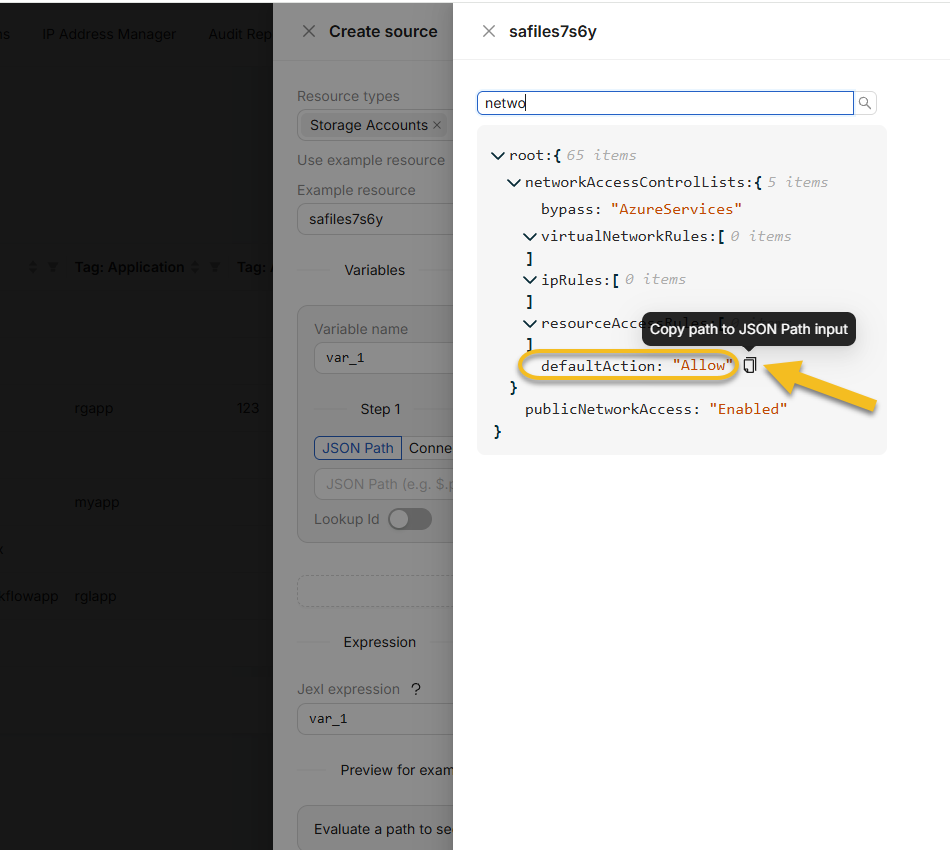This screenshot has height=850, width=950.
Task: Close the safiles7s6y panel
Action: 489,32
